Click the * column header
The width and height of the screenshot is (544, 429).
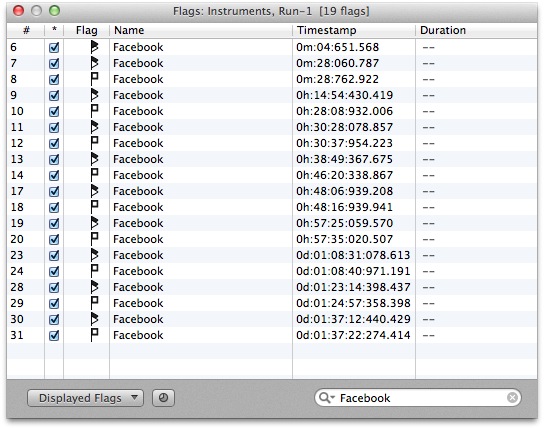click(x=54, y=31)
